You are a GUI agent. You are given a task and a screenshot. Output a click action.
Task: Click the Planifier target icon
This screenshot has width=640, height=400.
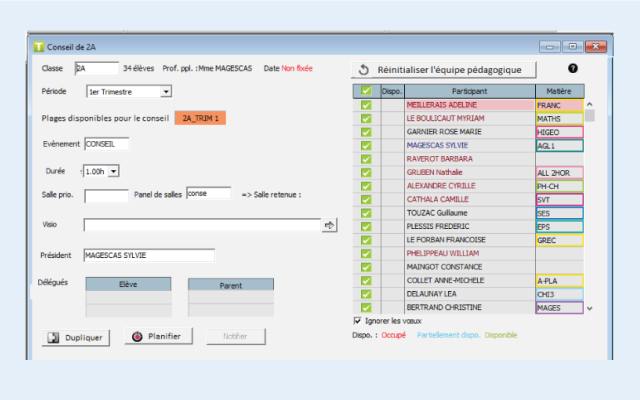click(x=137, y=337)
